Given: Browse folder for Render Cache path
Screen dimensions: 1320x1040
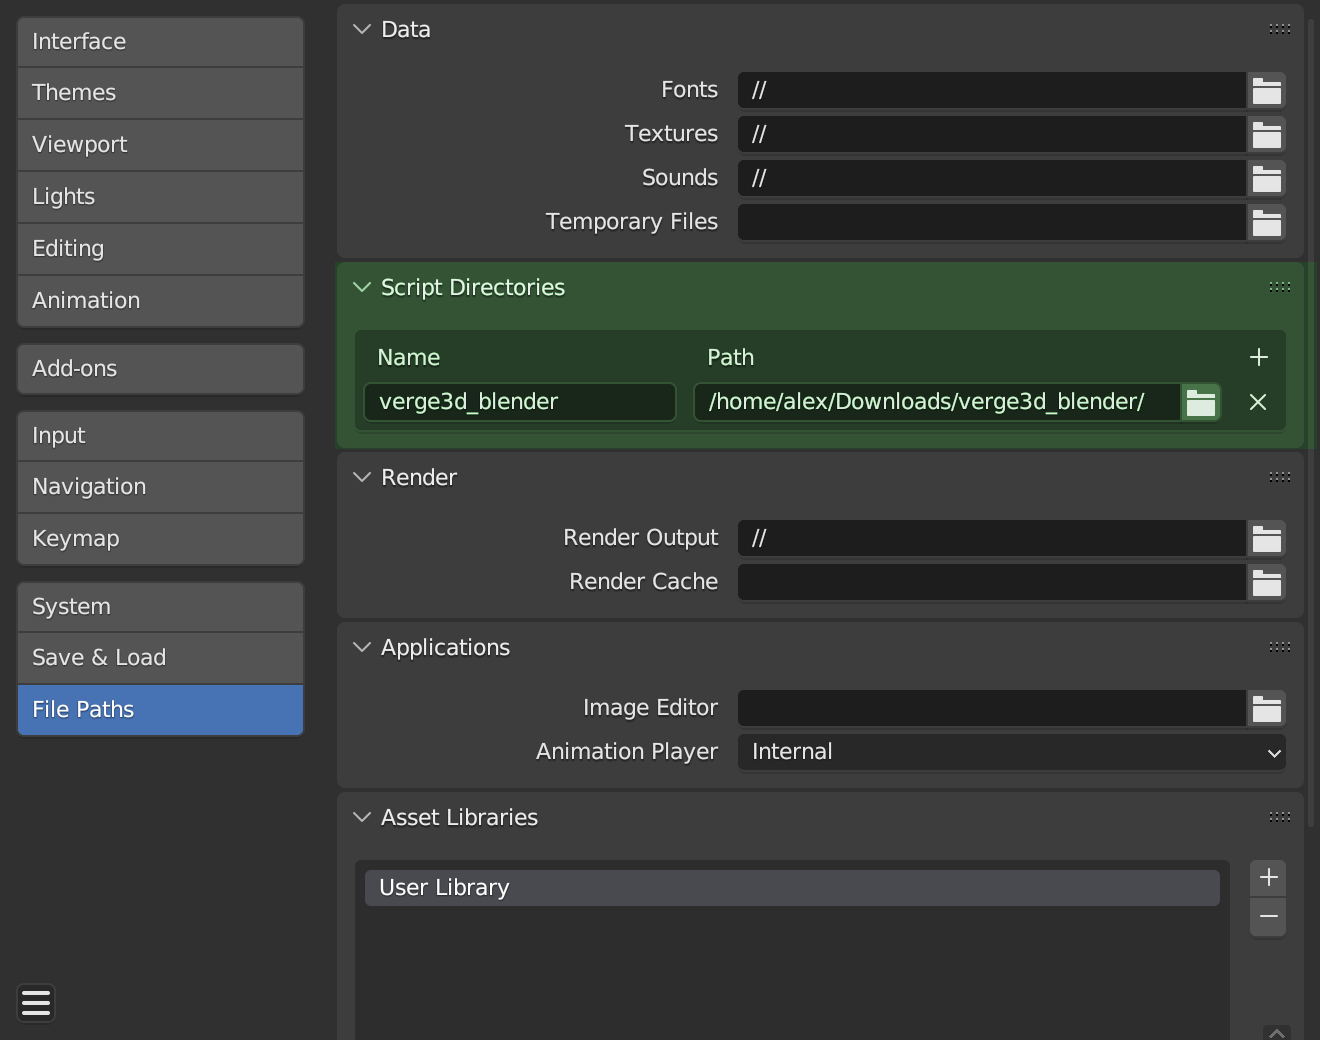Looking at the screenshot, I should (x=1266, y=582).
